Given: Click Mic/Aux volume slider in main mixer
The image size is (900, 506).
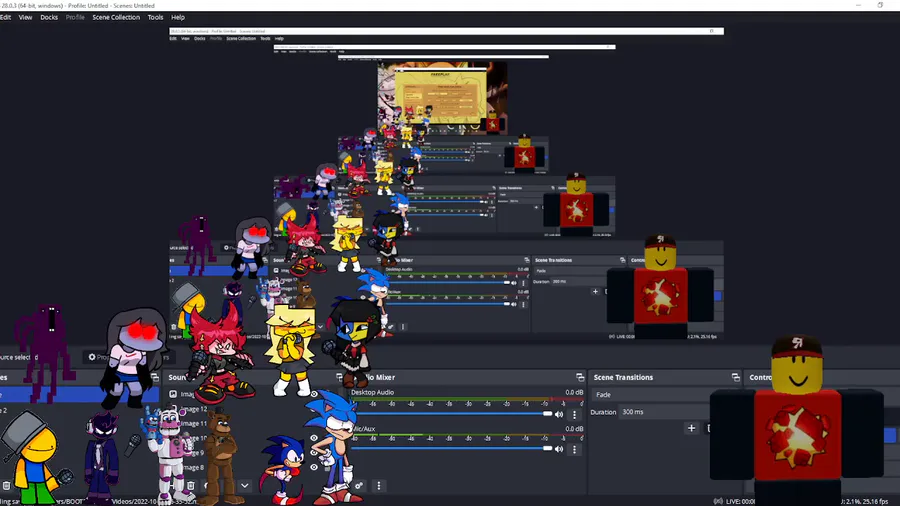Looking at the screenshot, I should (x=452, y=449).
